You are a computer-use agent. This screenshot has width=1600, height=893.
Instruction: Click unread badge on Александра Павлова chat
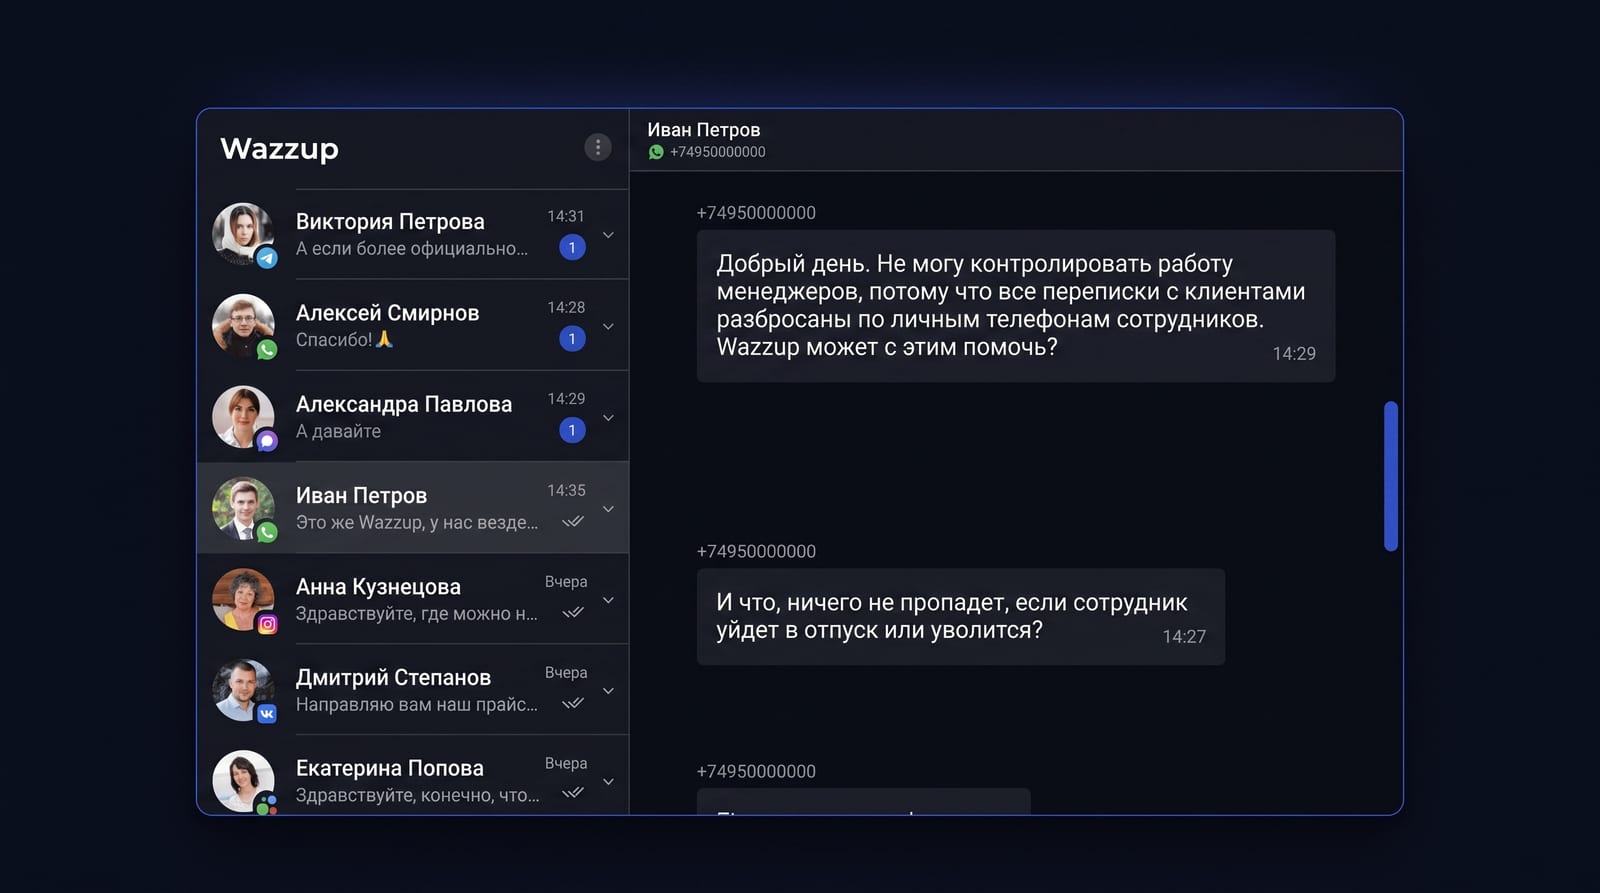tap(572, 430)
